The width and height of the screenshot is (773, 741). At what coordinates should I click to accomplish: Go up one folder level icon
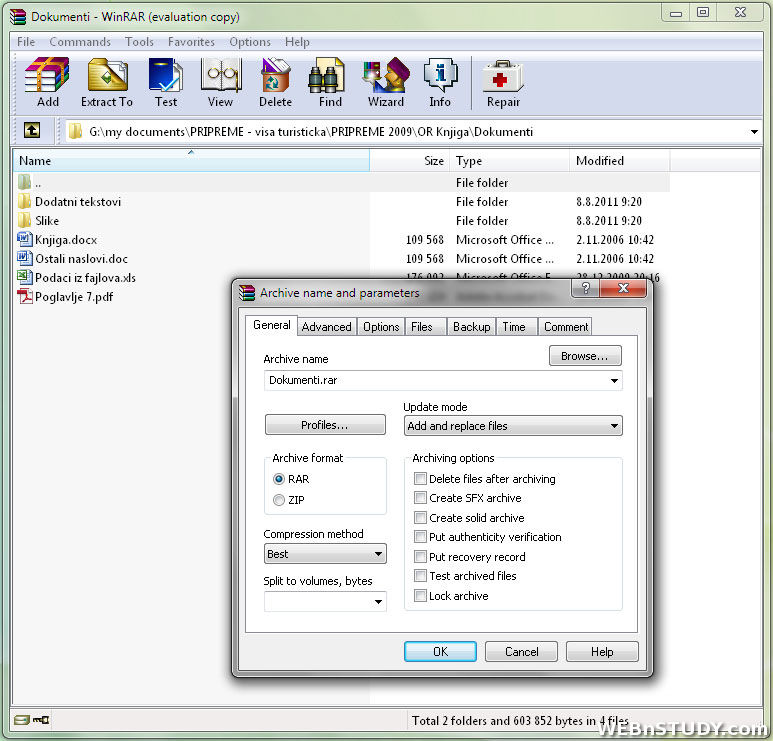[x=32, y=131]
